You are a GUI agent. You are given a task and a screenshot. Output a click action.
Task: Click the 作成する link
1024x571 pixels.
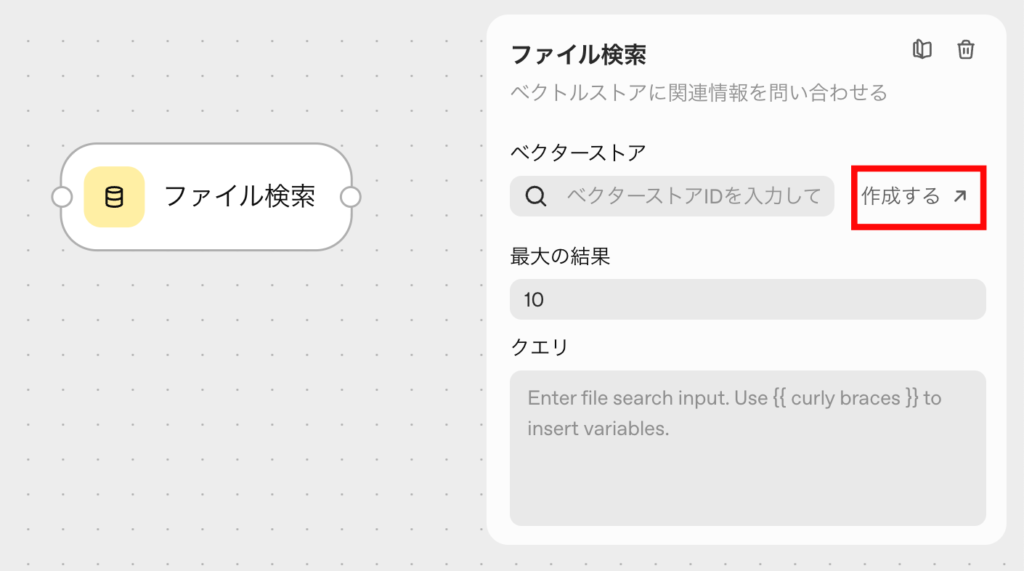901,197
